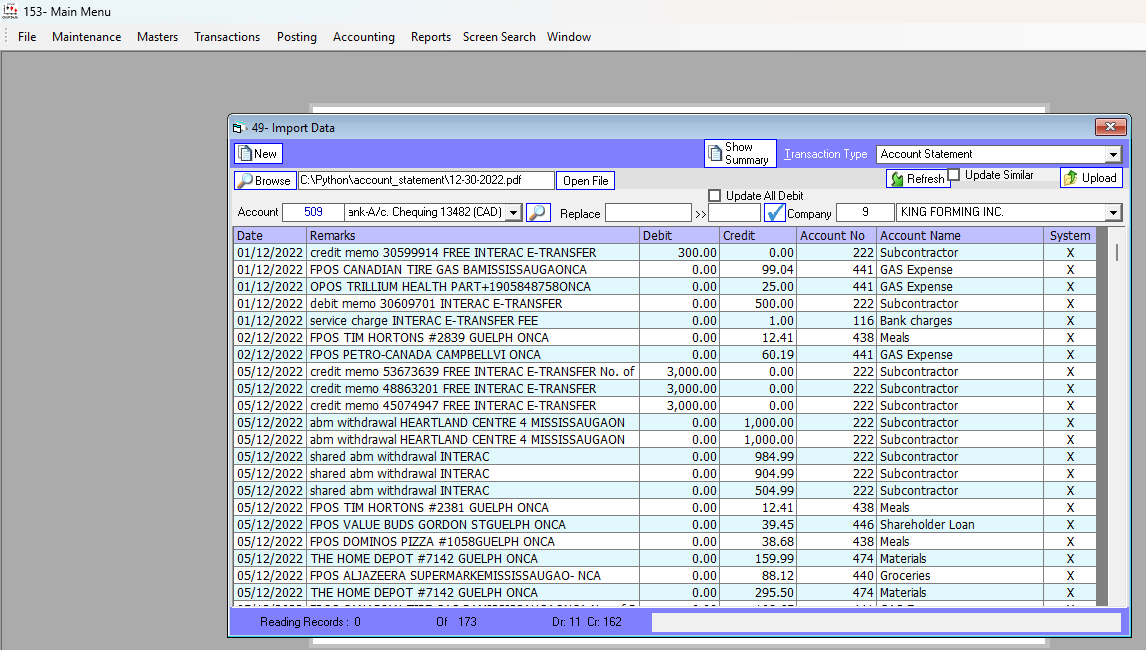Expand the Company name dropdown
This screenshot has width=1146, height=650.
tap(1113, 213)
